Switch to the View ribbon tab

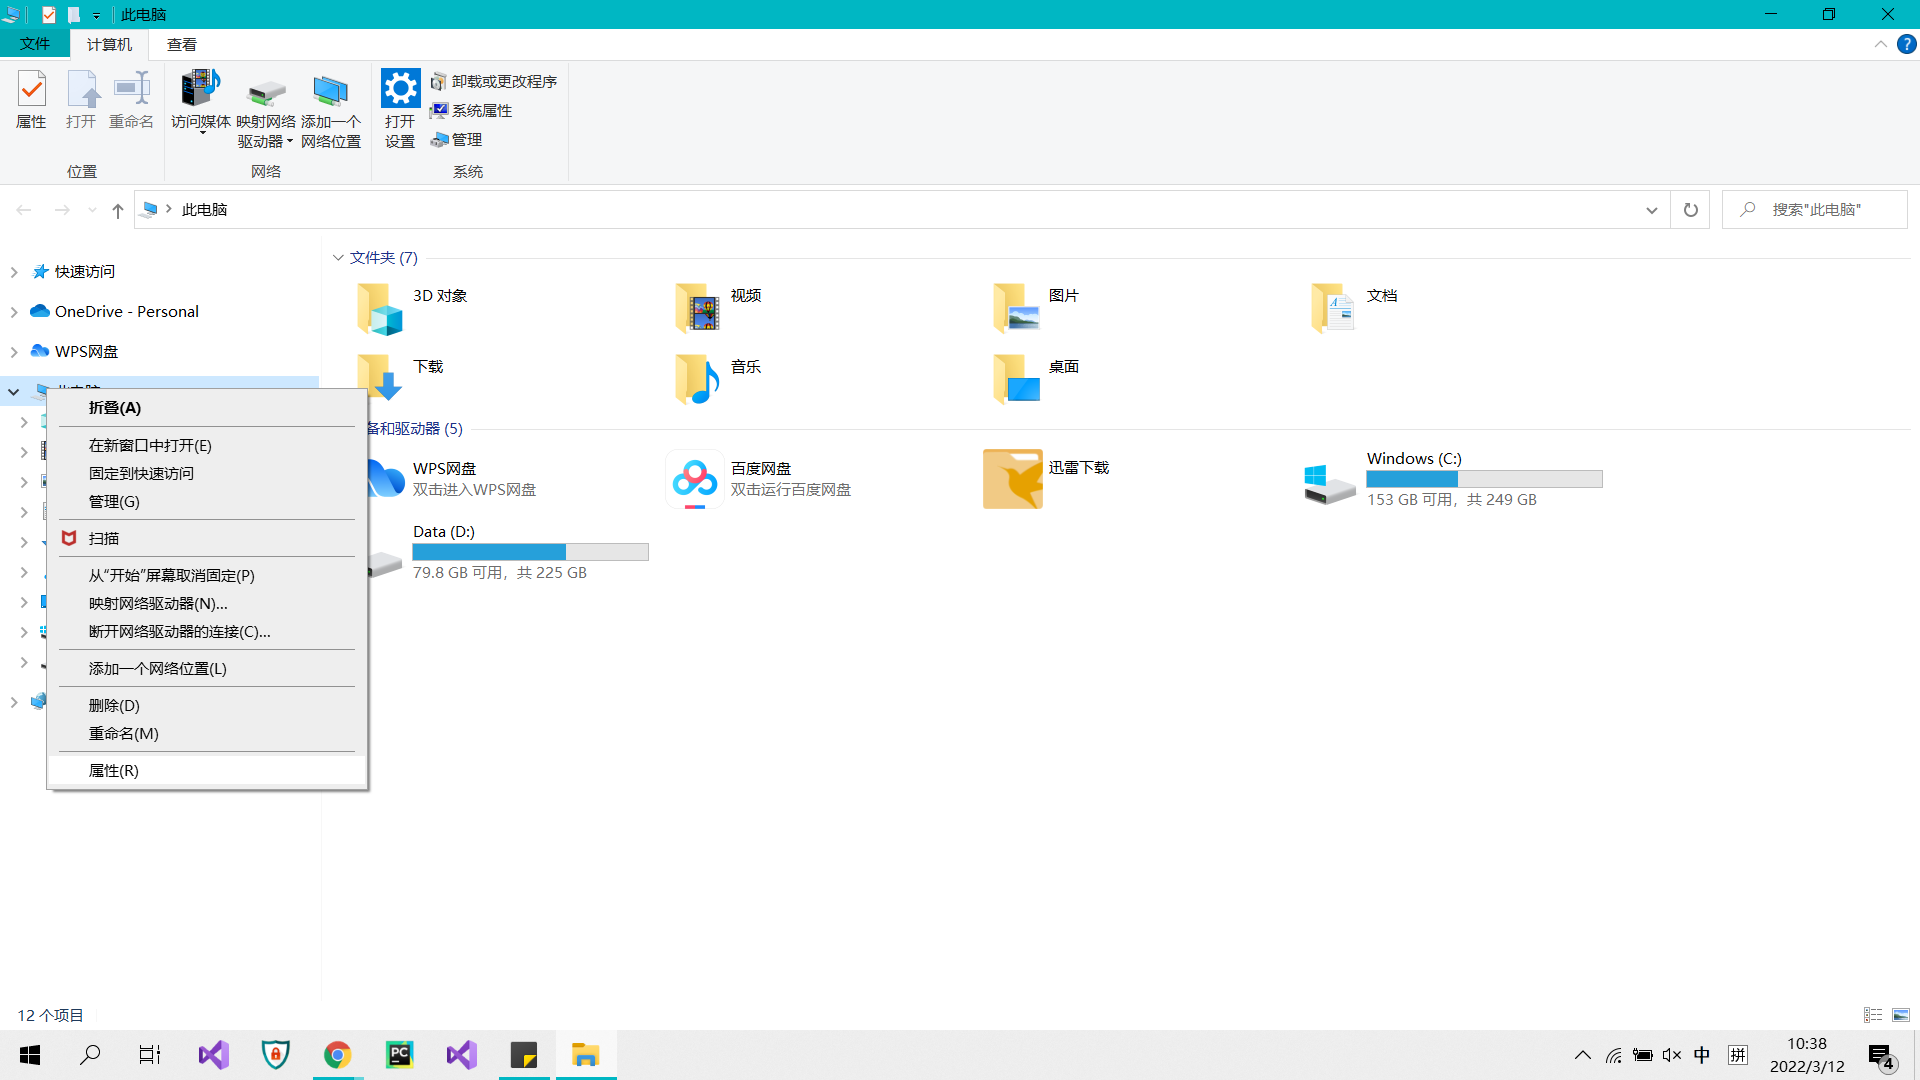click(181, 44)
